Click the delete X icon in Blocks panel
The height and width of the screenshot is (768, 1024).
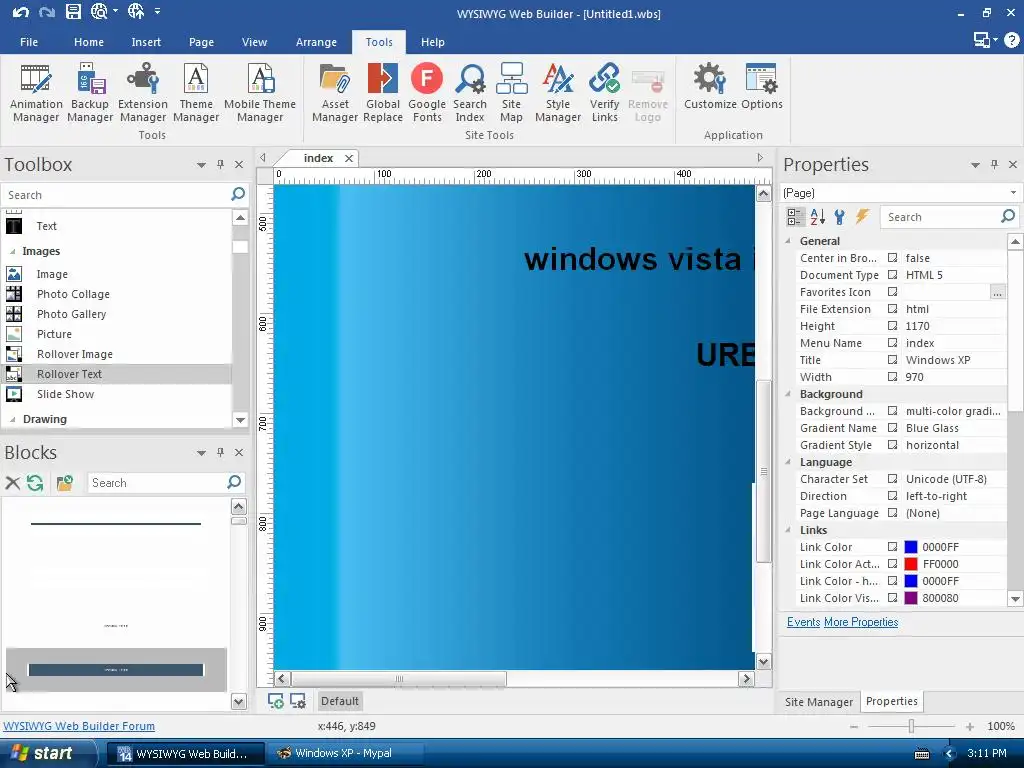pyautogui.click(x=12, y=483)
